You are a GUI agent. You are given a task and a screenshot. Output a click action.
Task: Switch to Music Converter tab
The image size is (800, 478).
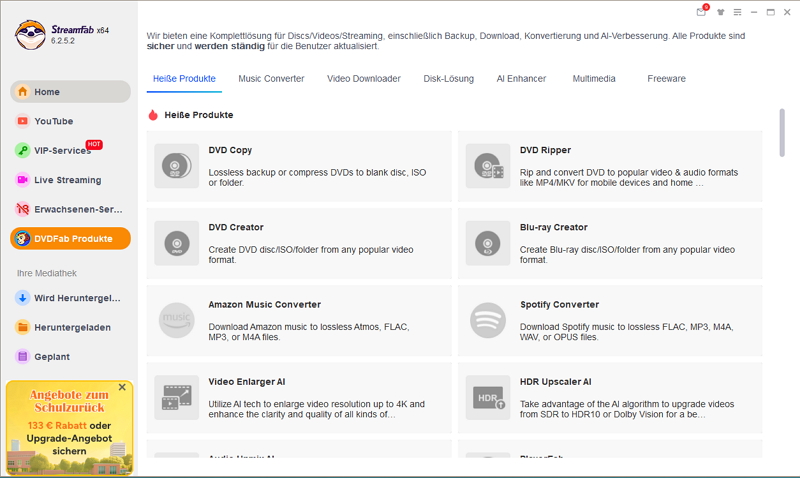271,79
